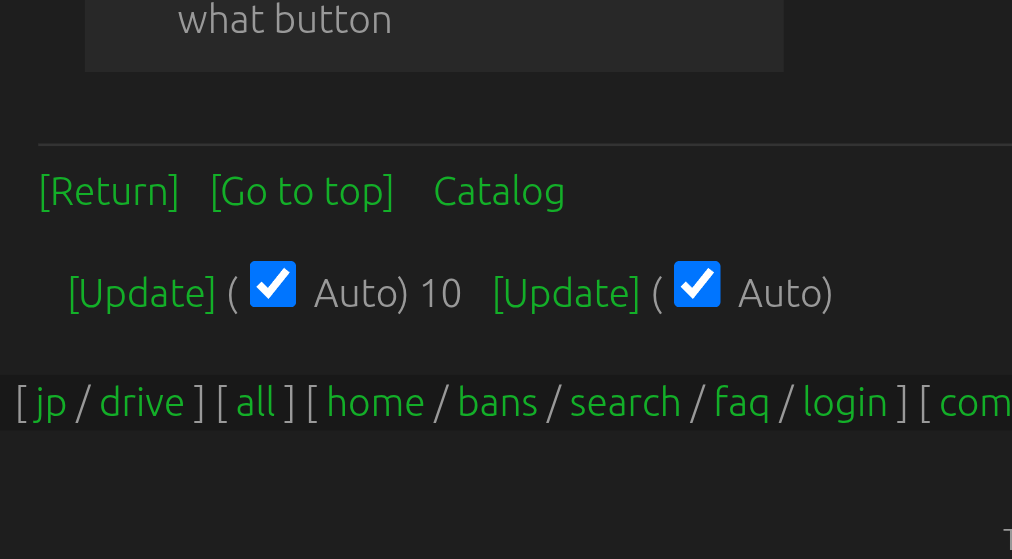Click the login link
The image size is (1012, 559).
(x=845, y=403)
